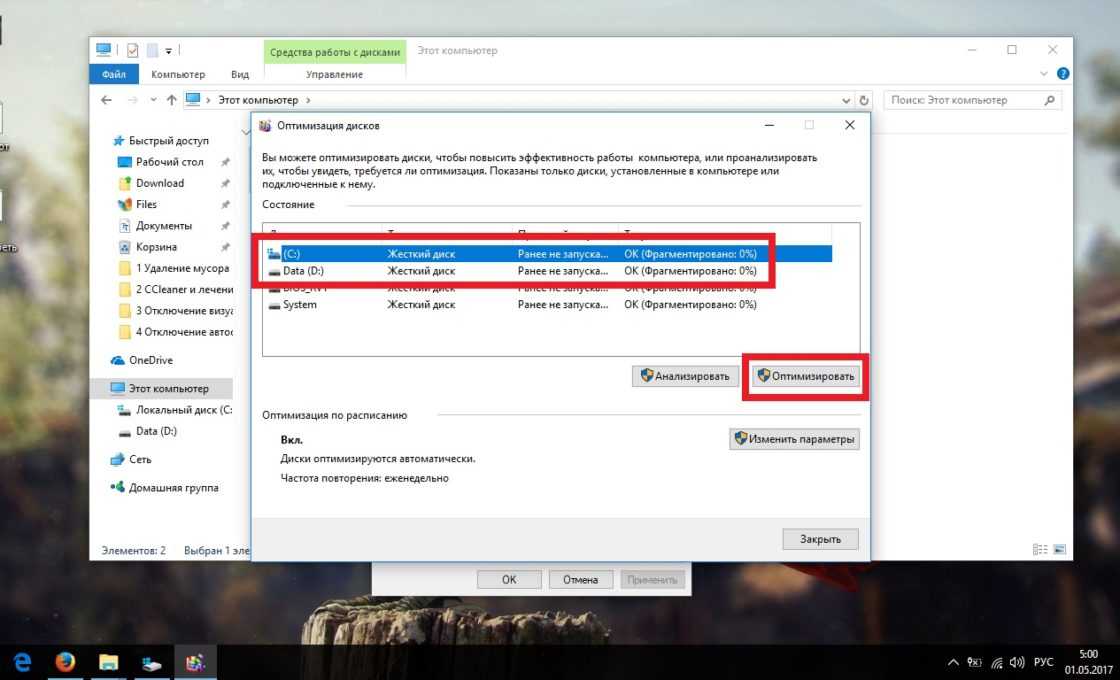The image size is (1120, 680).
Task: Switch to large icons view in status bar
Action: [x=1059, y=549]
